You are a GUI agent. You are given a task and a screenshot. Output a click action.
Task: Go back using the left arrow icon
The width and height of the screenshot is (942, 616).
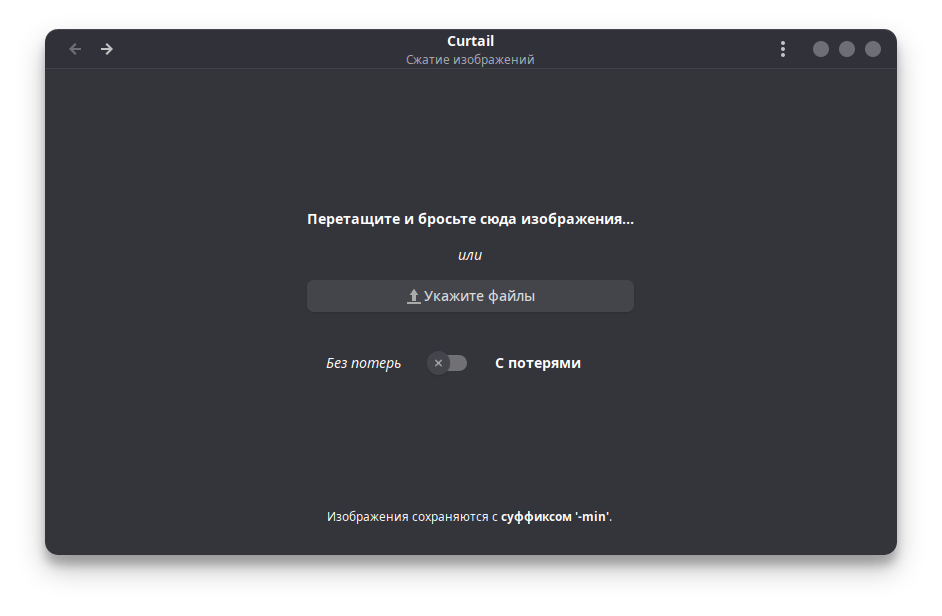75,49
